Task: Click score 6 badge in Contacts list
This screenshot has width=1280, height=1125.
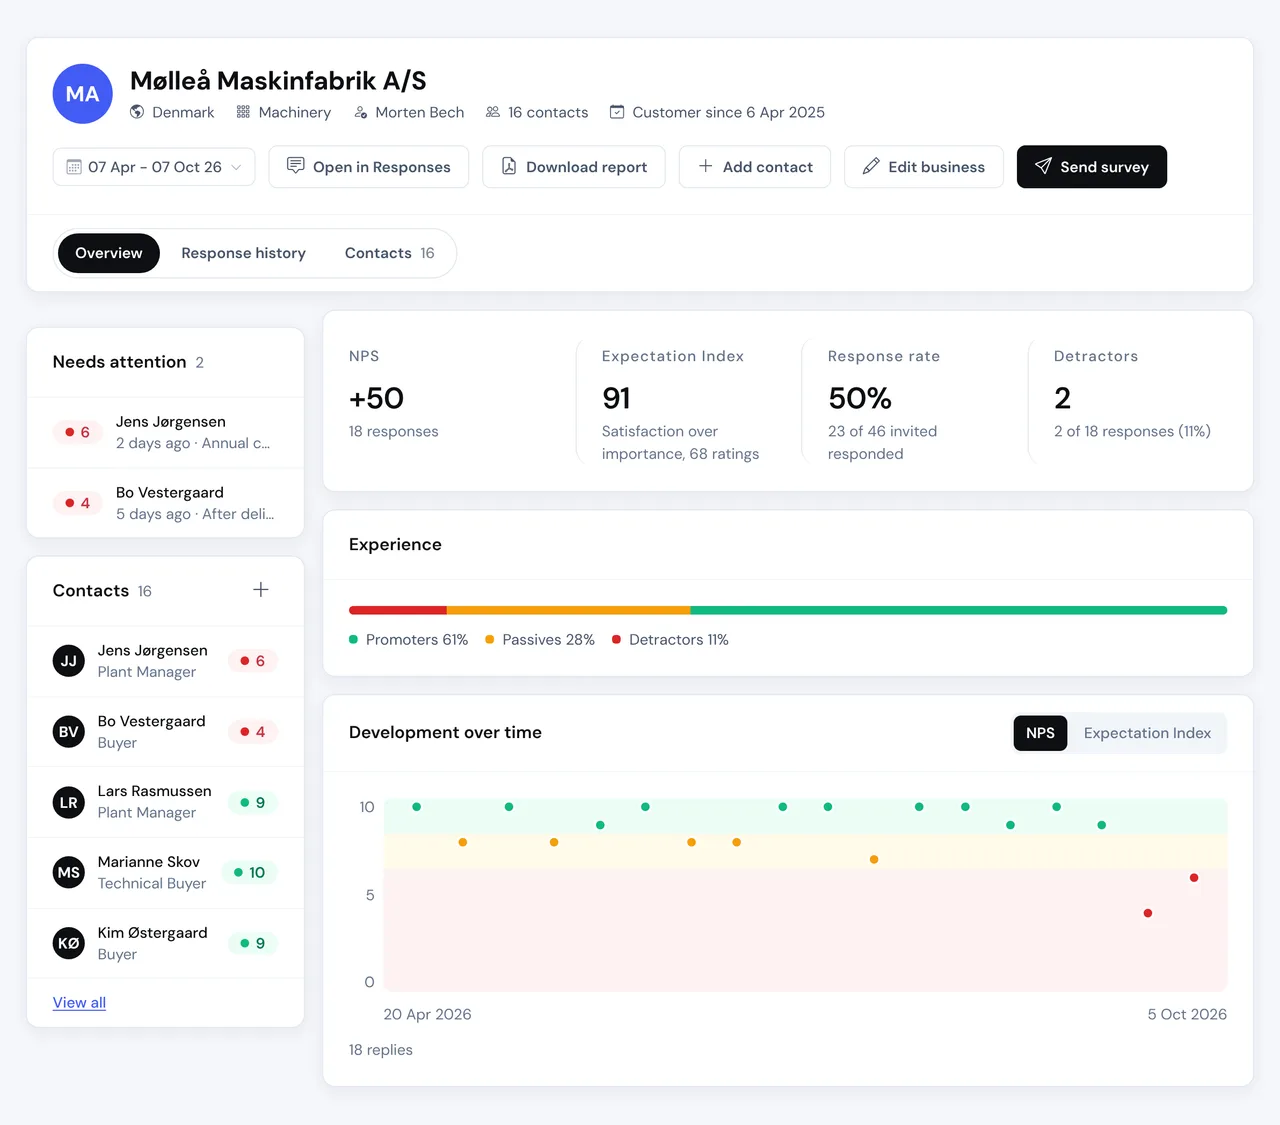Action: click(253, 661)
